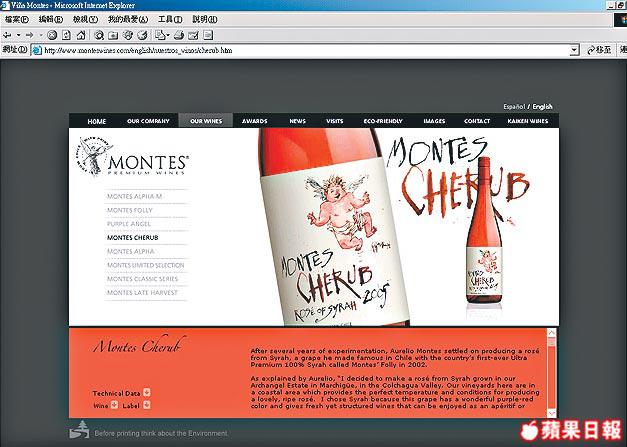Click 'Before printing think about the Environment' text
Image resolution: width=627 pixels, height=447 pixels.
[161, 433]
